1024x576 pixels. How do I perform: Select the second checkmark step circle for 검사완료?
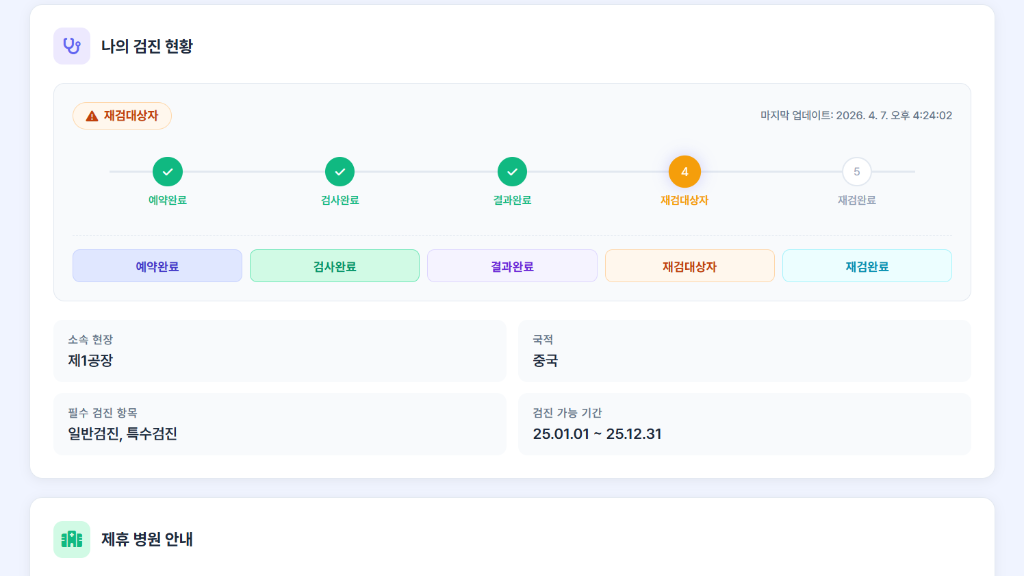click(340, 172)
